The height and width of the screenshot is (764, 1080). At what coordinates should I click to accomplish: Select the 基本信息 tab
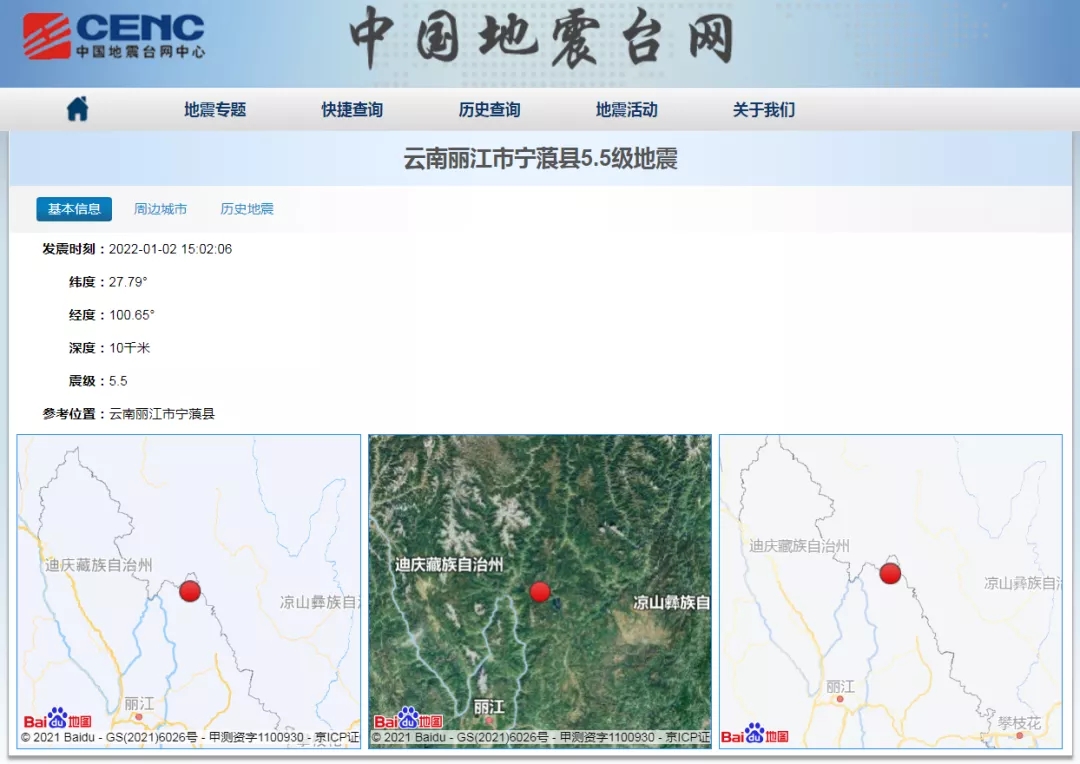74,209
